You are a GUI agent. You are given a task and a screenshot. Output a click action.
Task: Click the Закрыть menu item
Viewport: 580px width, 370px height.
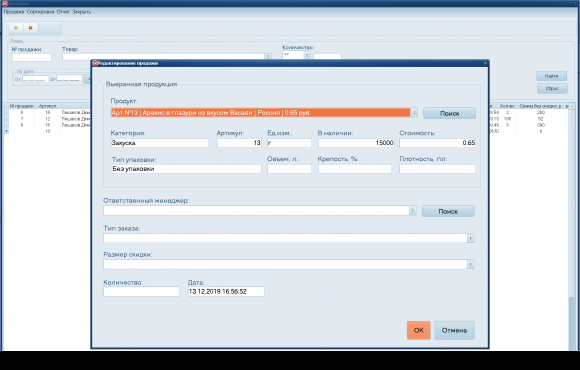(81, 12)
